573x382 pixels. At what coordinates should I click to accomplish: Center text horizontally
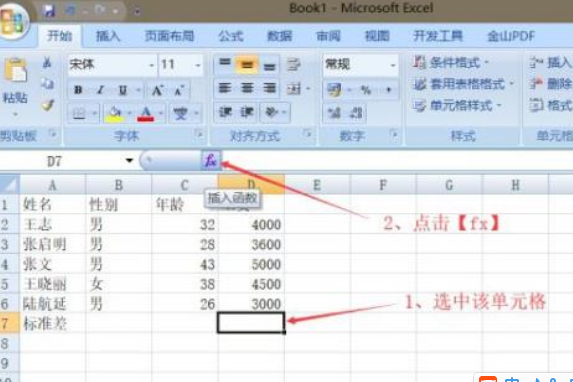click(247, 88)
